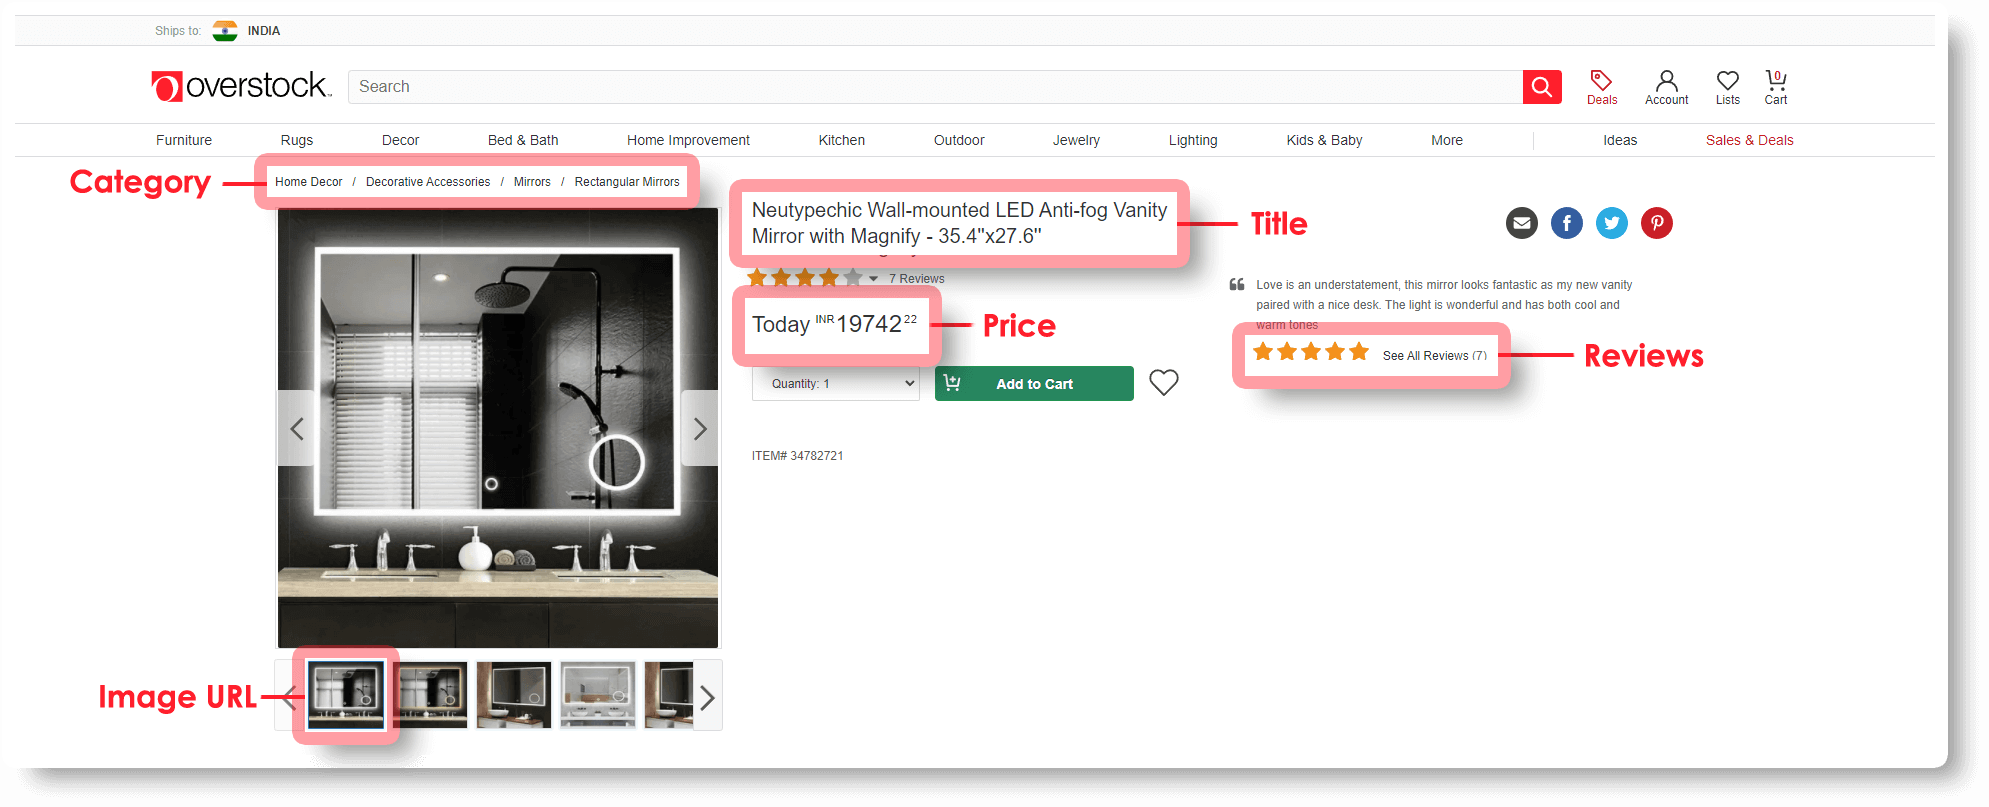1989x807 pixels.
Task: Select the second mirror thumbnail
Action: (x=431, y=695)
